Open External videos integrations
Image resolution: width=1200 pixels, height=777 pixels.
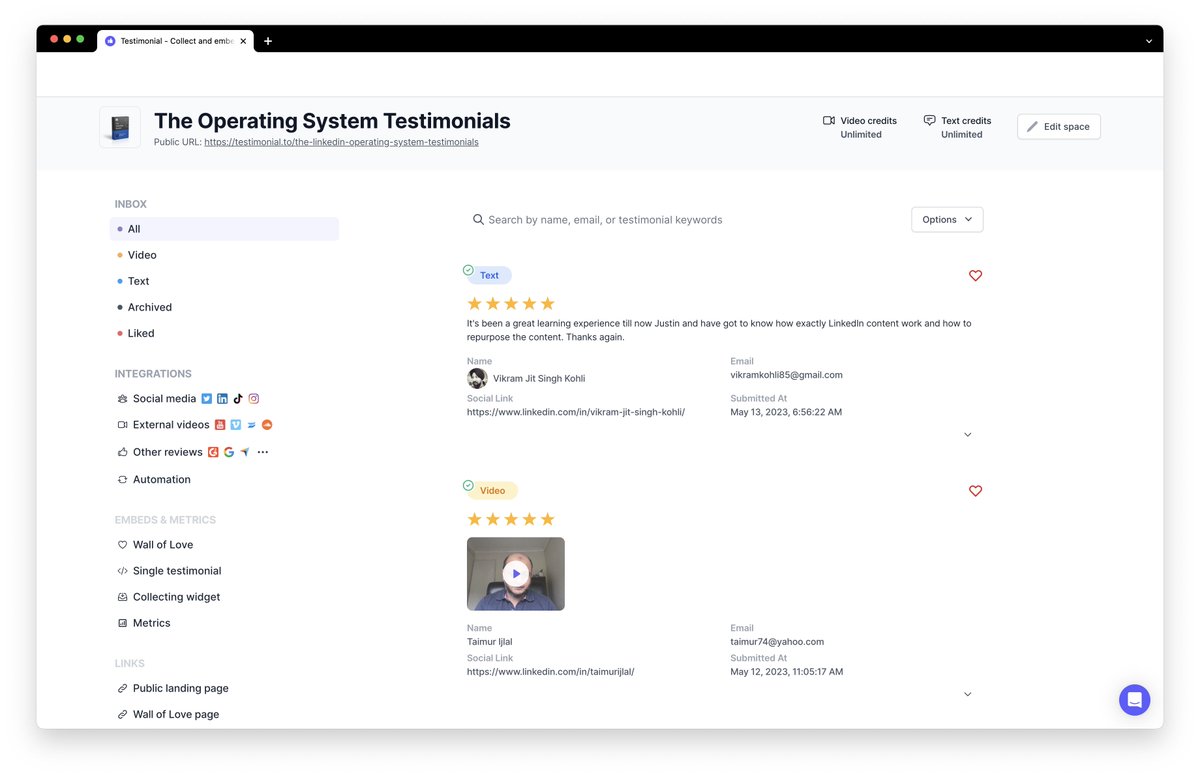(x=171, y=425)
